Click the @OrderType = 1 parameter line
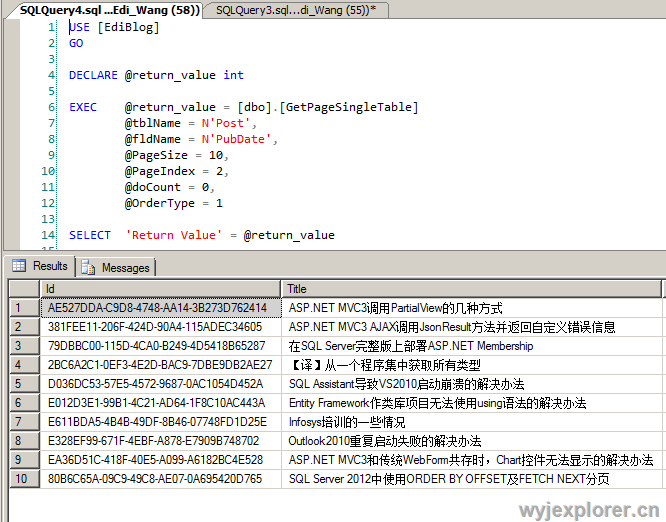Image resolution: width=666 pixels, height=522 pixels. click(173, 203)
